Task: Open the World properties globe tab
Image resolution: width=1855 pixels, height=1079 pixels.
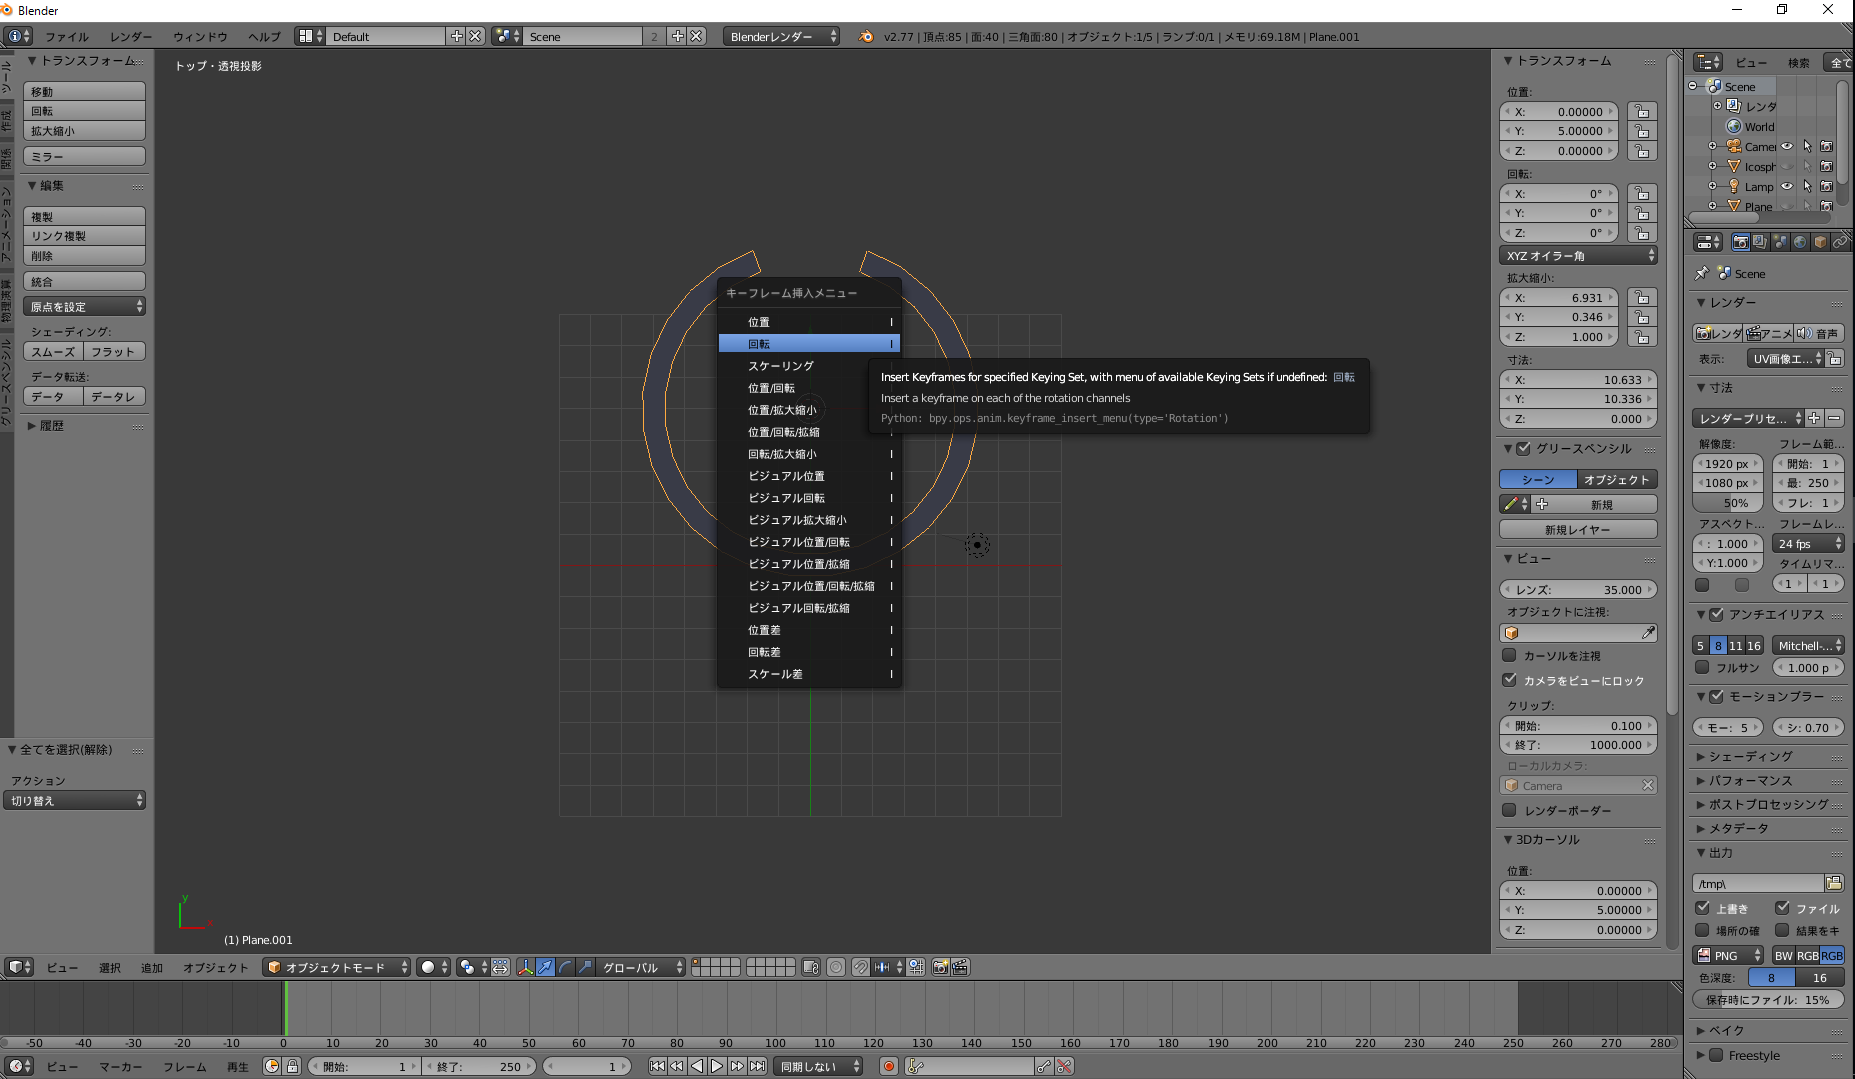Action: pos(1800,242)
